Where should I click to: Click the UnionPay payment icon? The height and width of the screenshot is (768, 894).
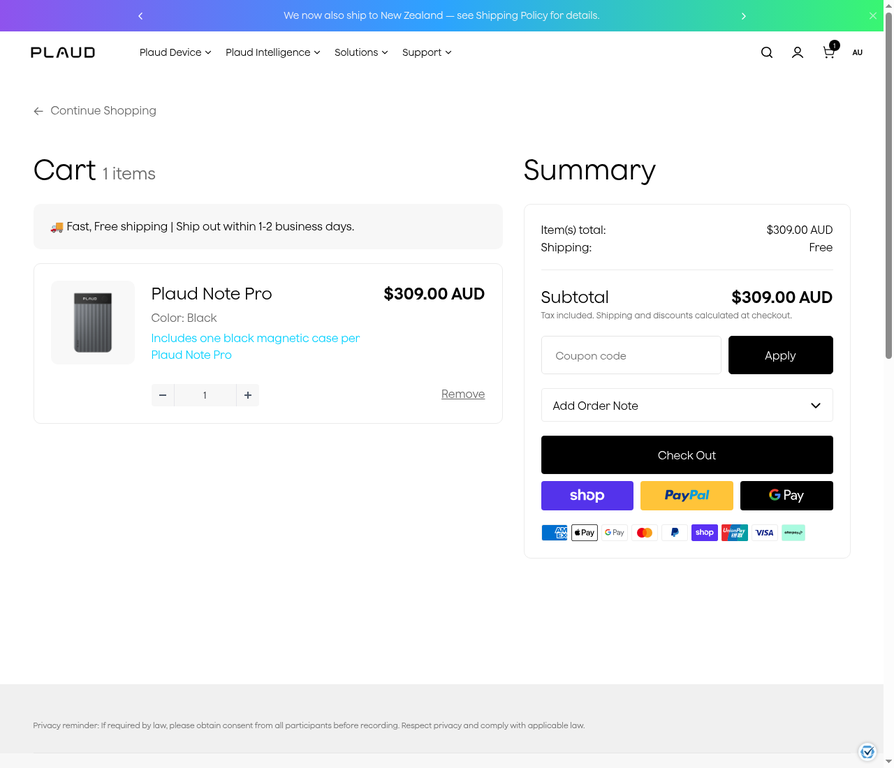(734, 532)
